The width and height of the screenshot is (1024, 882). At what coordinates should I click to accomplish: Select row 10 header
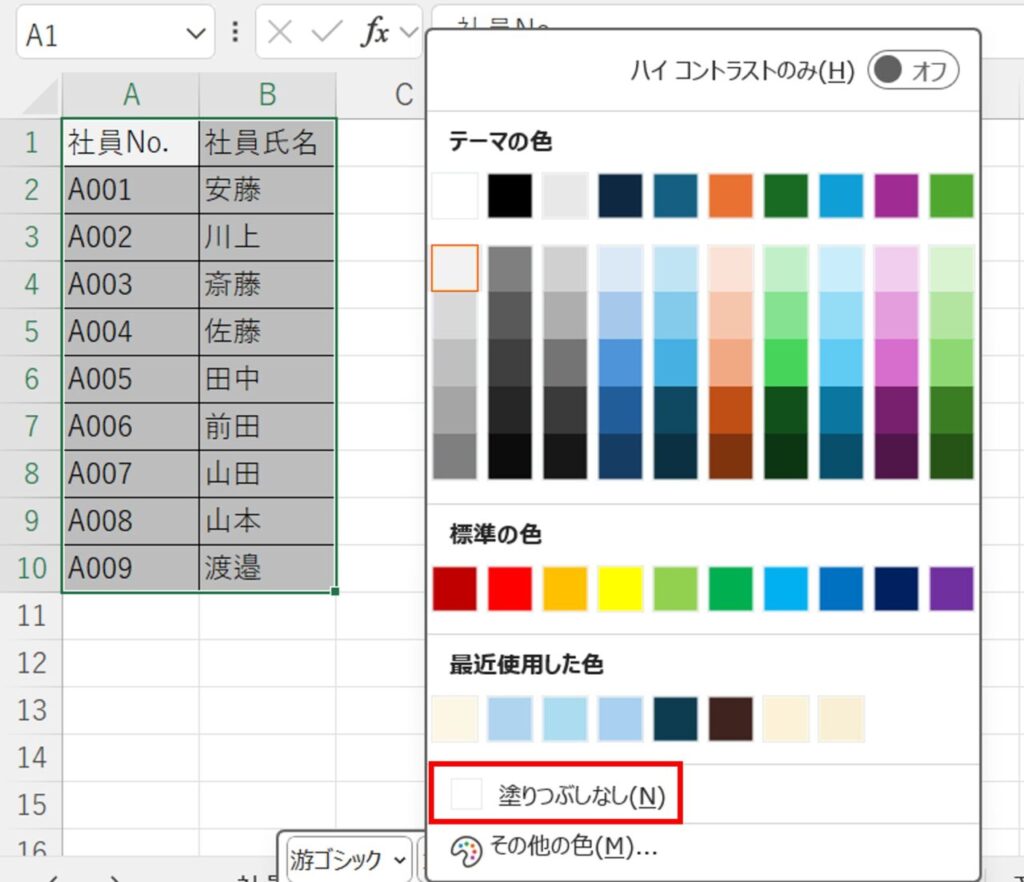pos(31,568)
